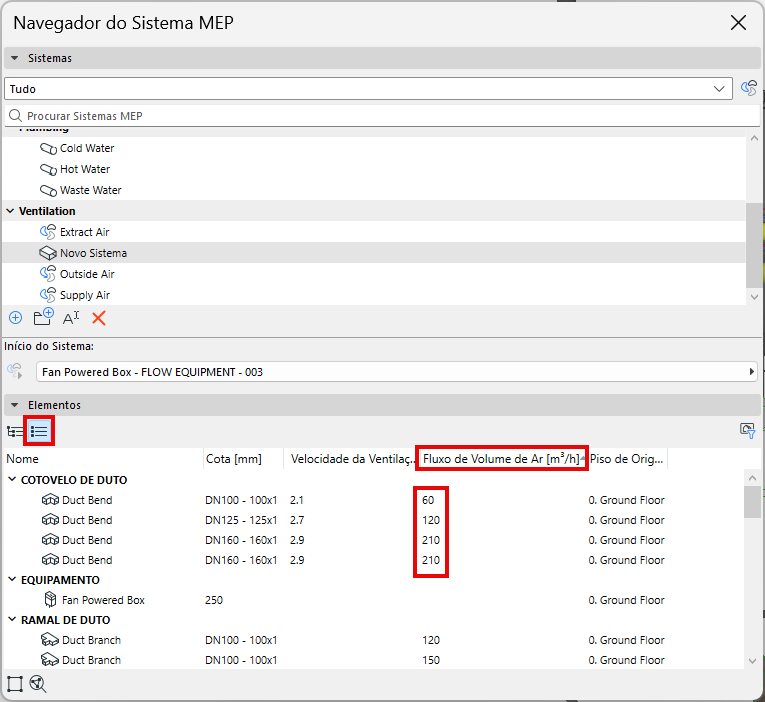
Task: Select Duct Branch row with flow 120
Action: tap(374, 640)
